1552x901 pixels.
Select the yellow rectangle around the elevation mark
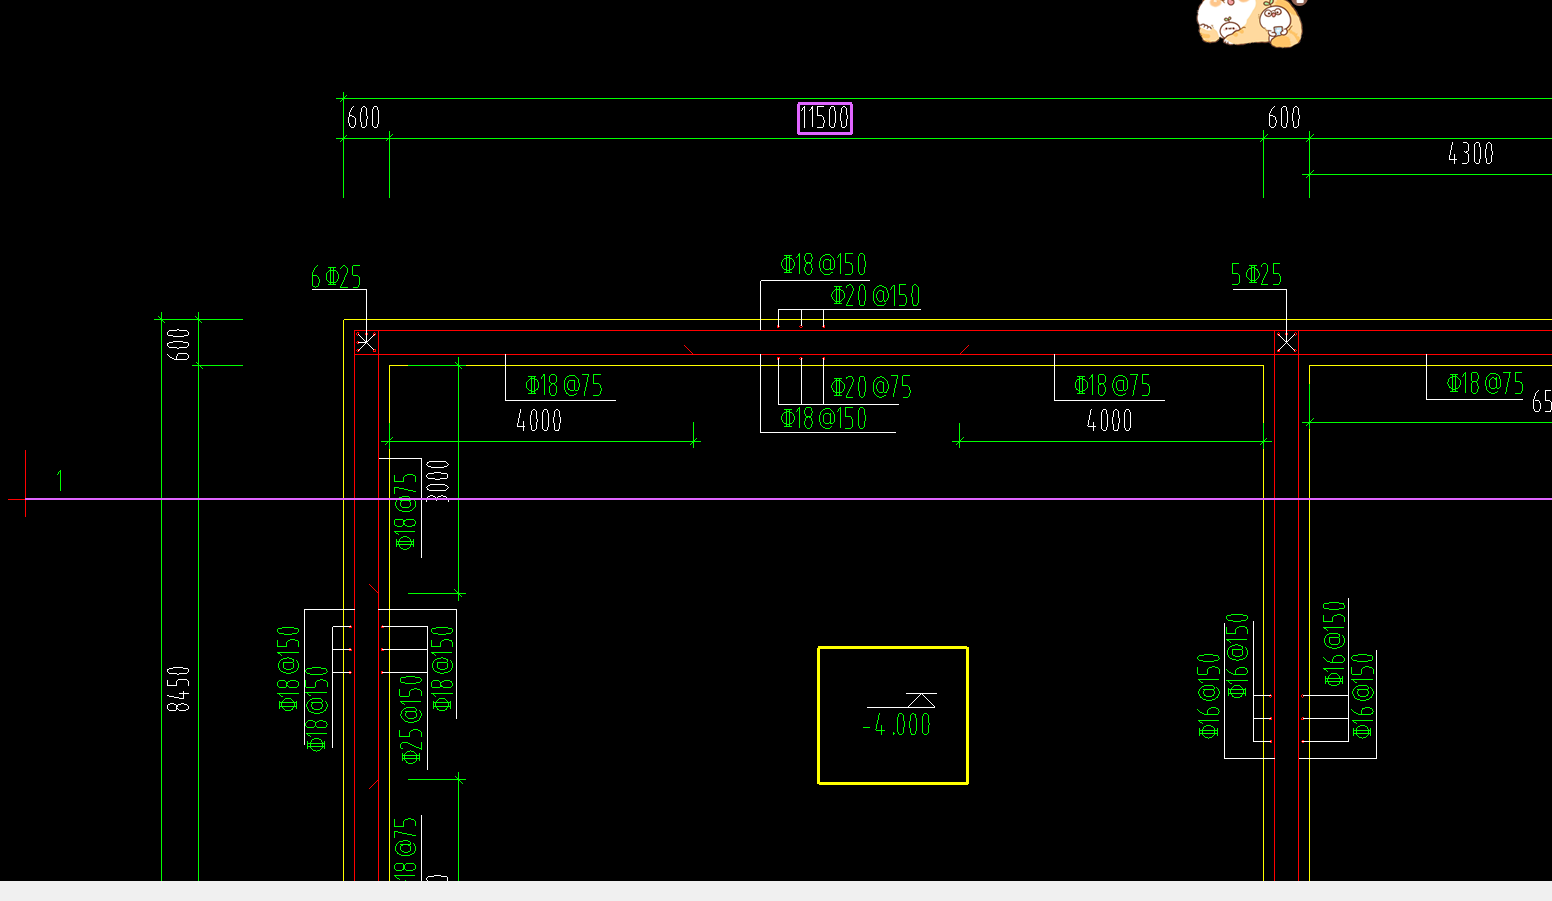(893, 715)
